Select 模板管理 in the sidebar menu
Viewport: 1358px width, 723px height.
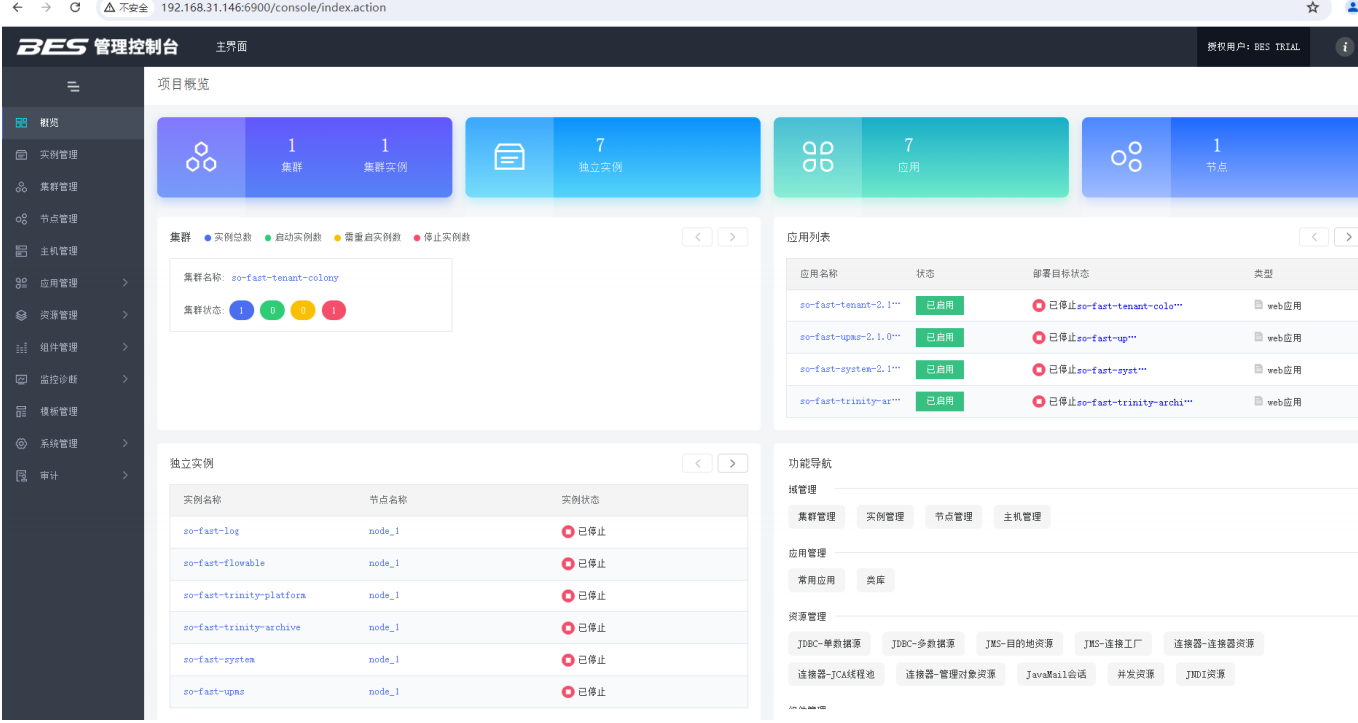[x=72, y=411]
